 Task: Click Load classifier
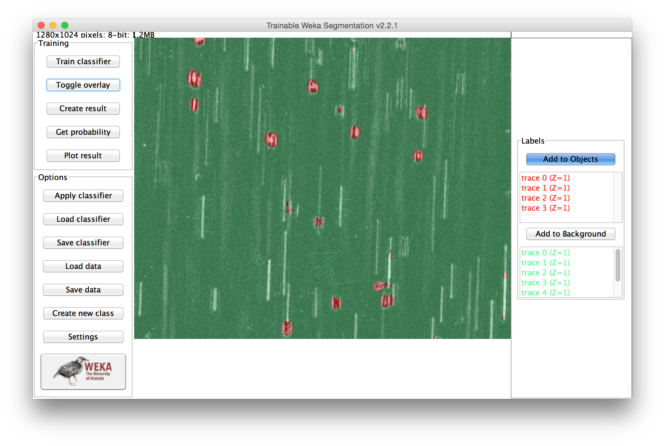tap(83, 219)
